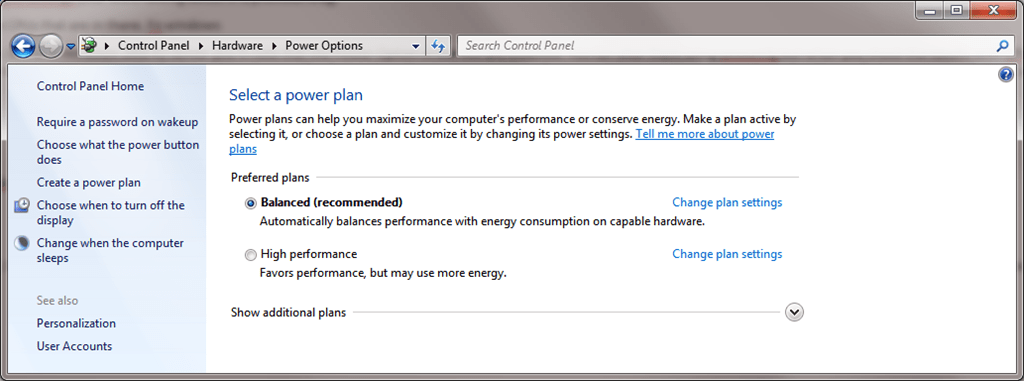
Task: Click the Power Options address bar icon
Action: tap(89, 46)
